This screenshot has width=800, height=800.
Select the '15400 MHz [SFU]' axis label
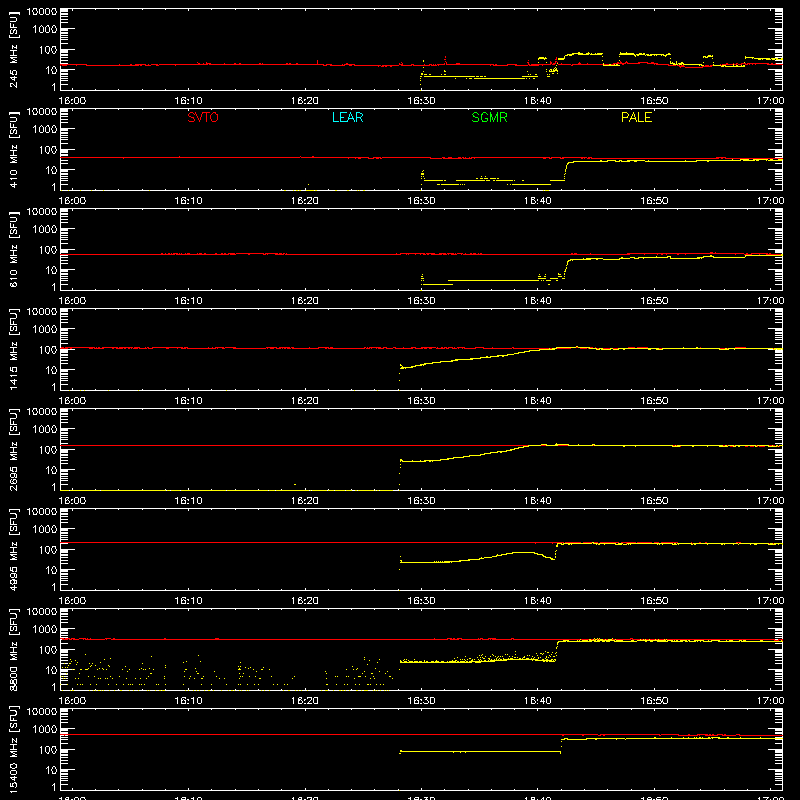click(x=13, y=749)
